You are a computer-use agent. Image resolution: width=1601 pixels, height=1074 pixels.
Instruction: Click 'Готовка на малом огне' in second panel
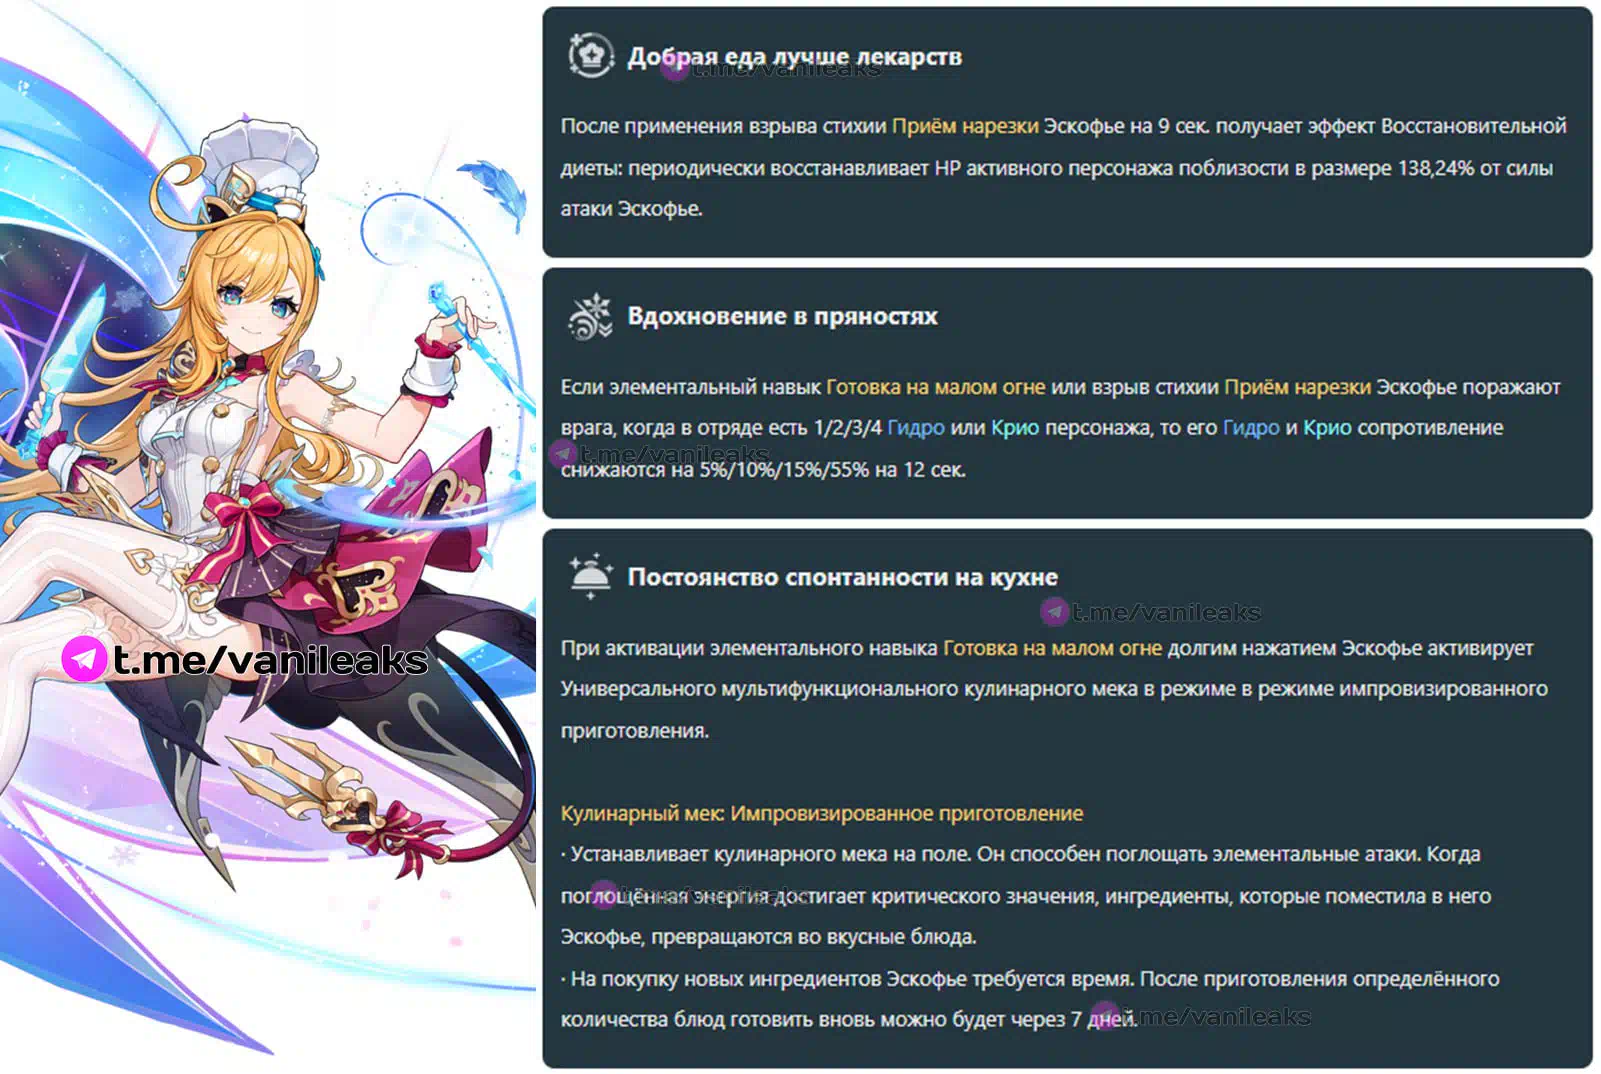(935, 387)
